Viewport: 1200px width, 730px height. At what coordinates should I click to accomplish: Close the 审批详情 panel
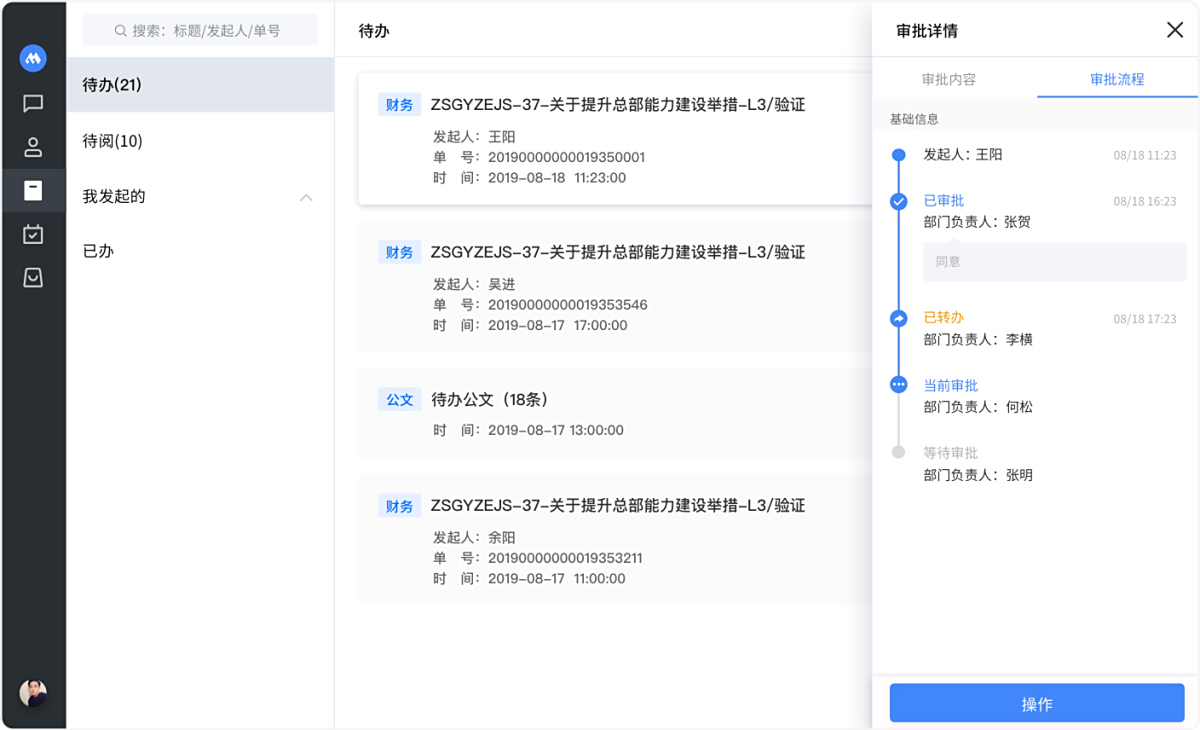1175,30
